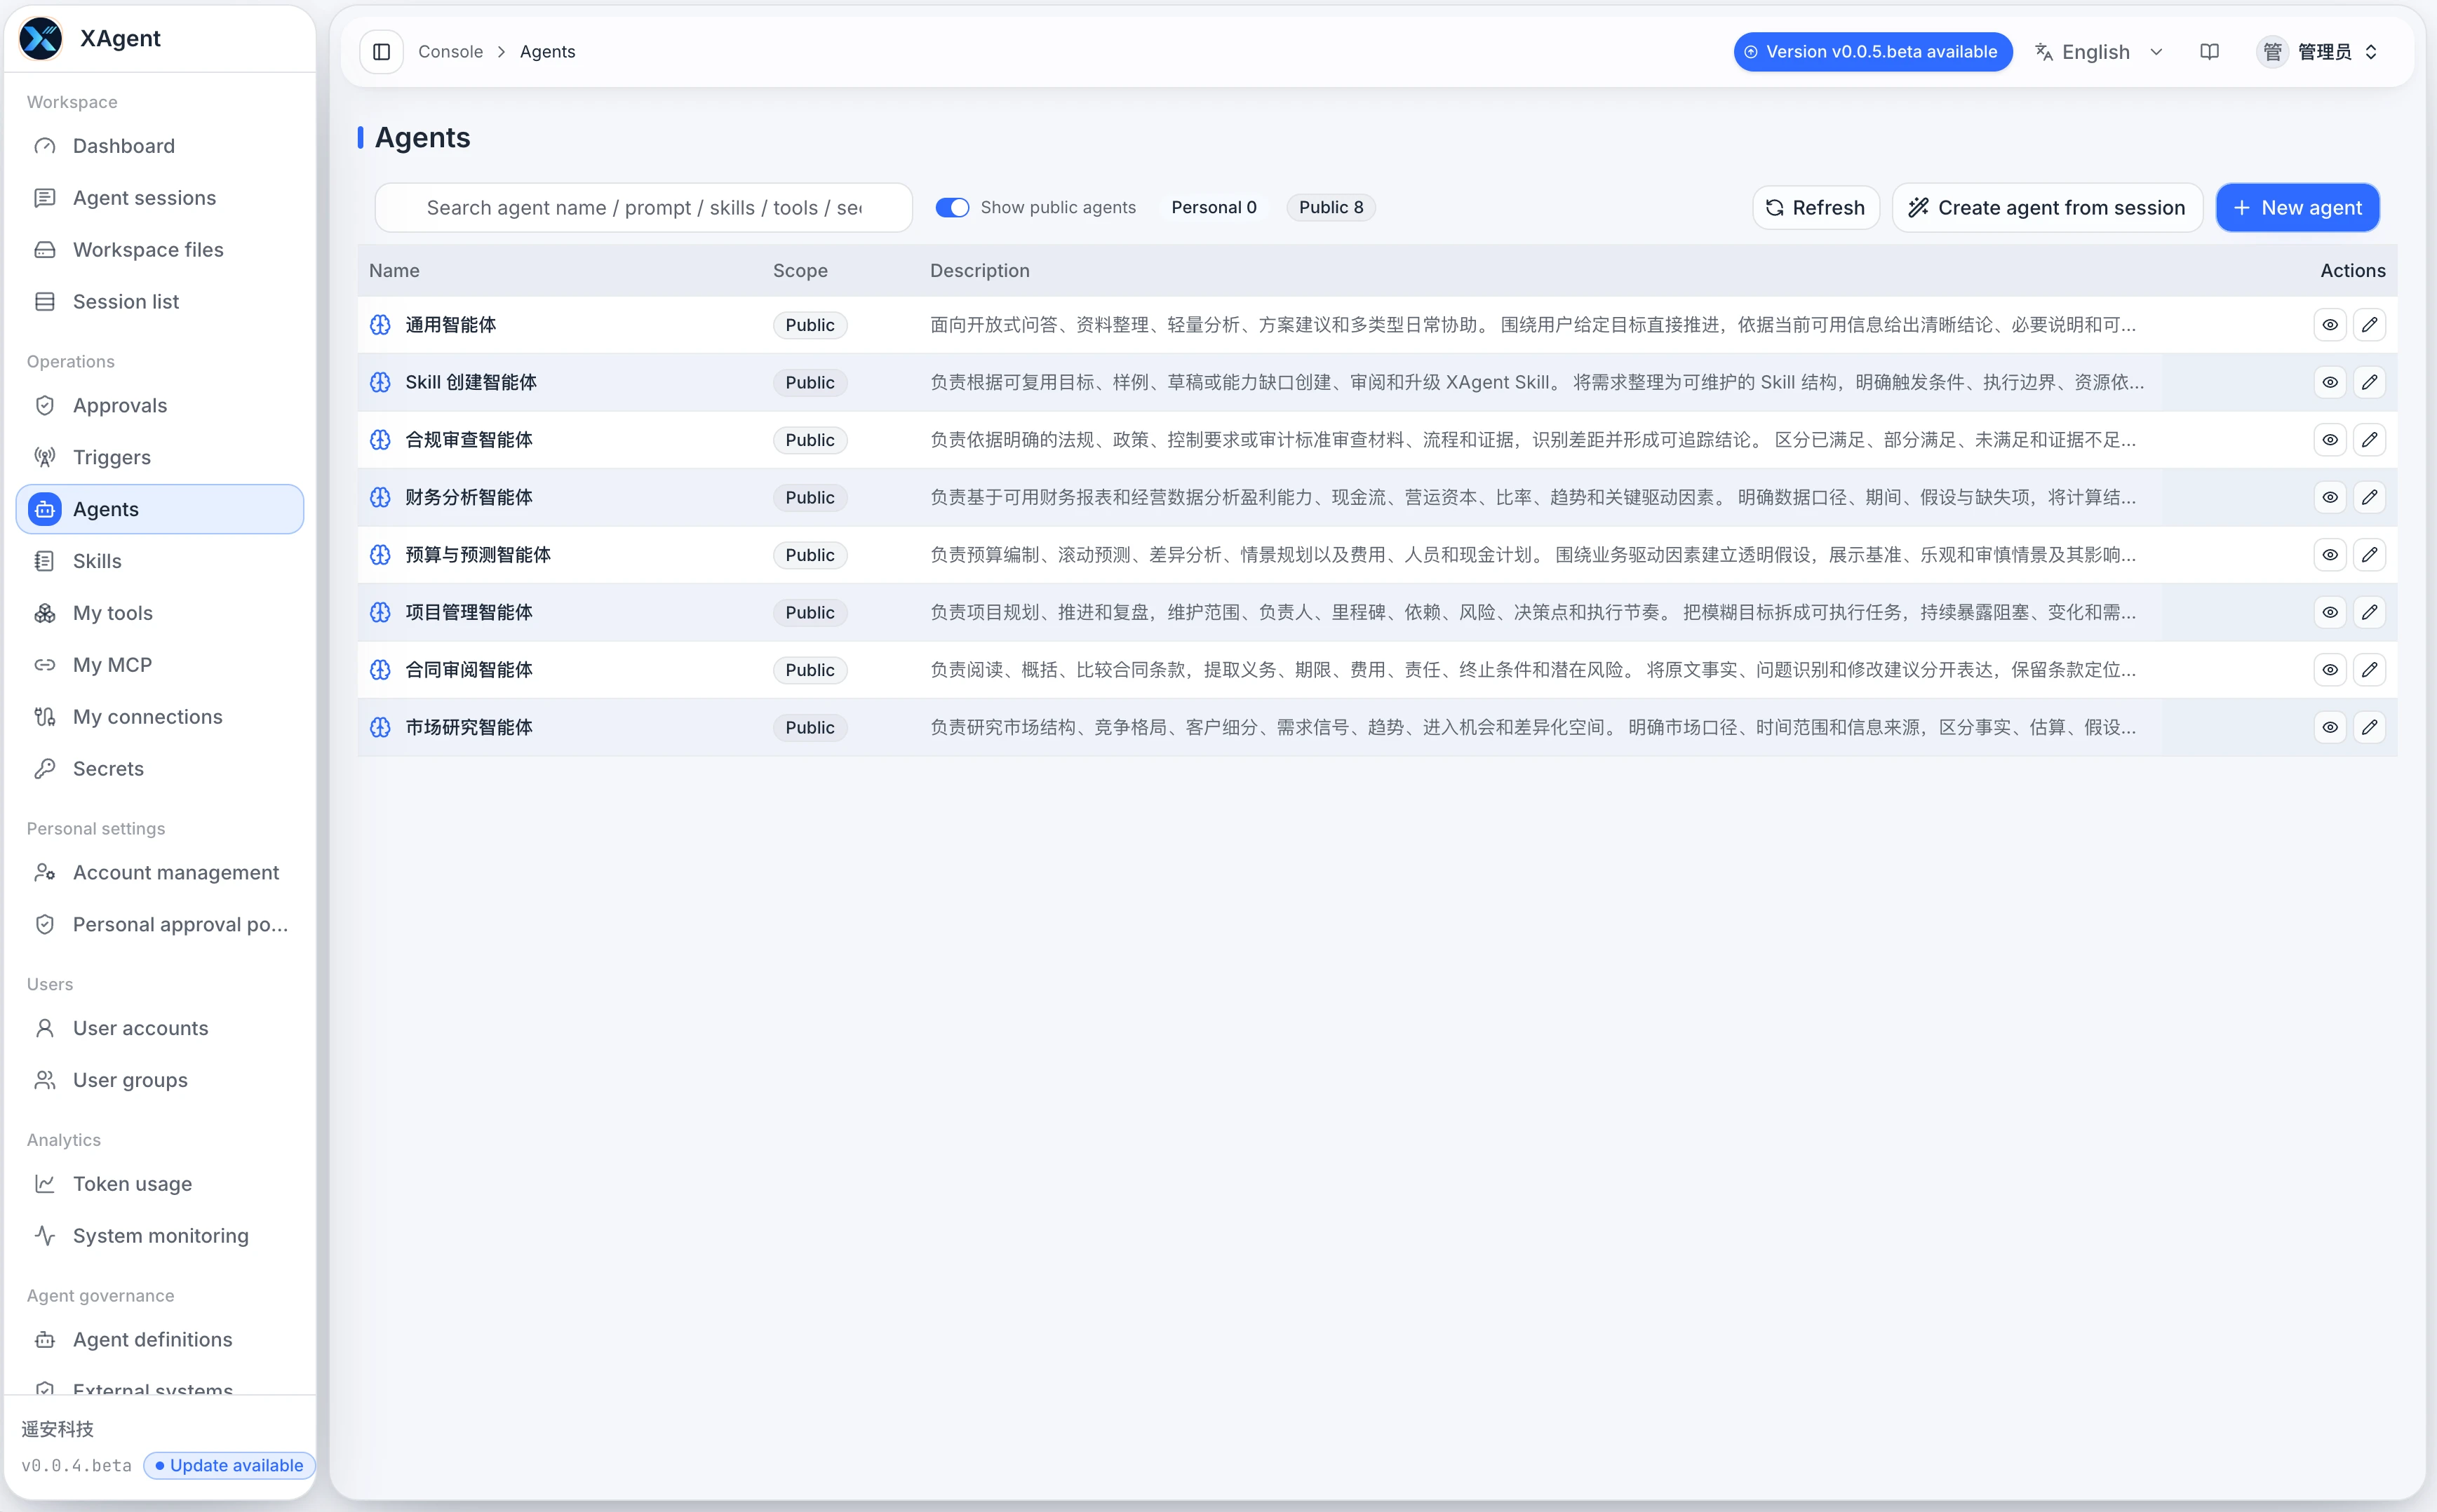View 合规审查智能体 via its eye icon
2437x1512 pixels.
(2330, 440)
